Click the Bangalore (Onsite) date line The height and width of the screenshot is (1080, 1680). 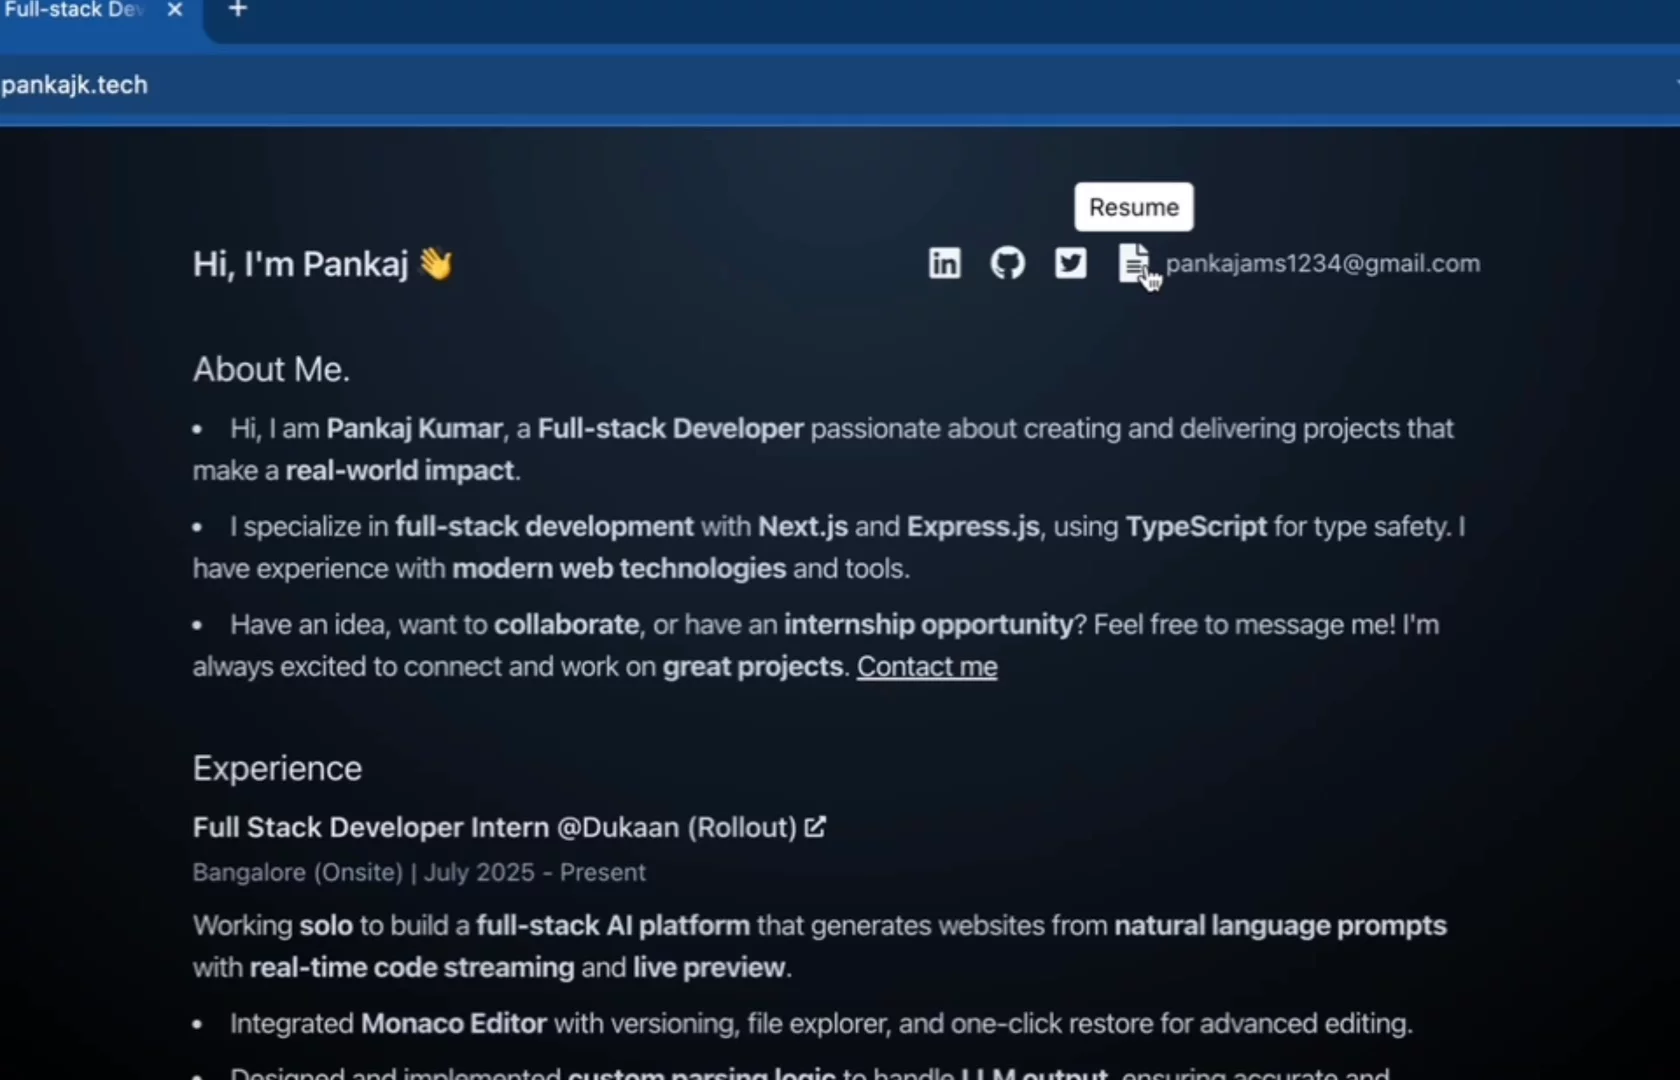[x=419, y=872]
